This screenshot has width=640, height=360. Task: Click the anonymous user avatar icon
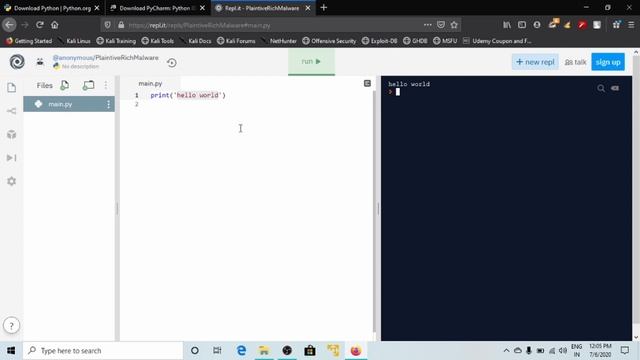click(x=40, y=62)
